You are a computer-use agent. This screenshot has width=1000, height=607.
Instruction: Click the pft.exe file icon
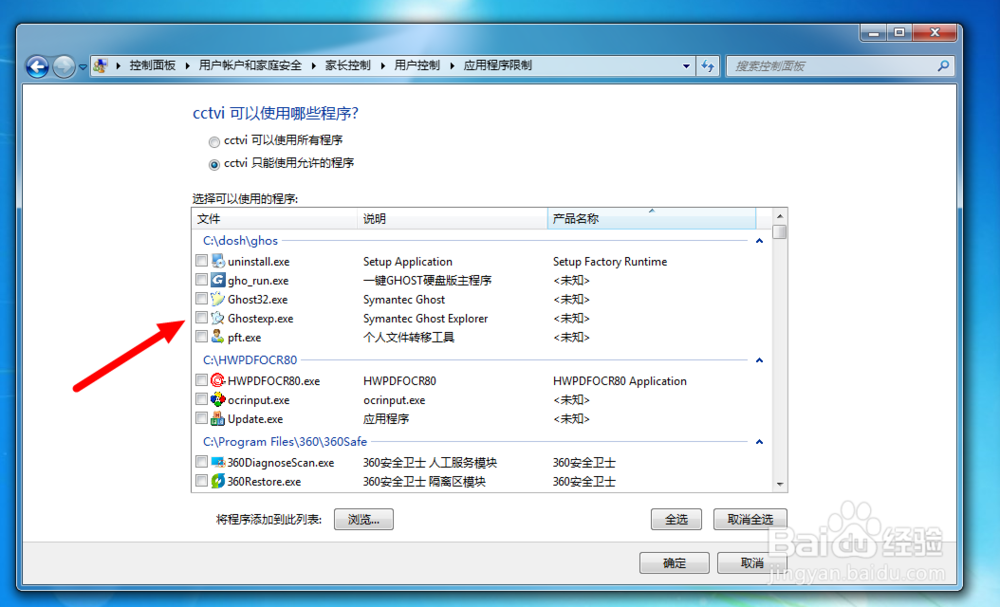[x=218, y=336]
